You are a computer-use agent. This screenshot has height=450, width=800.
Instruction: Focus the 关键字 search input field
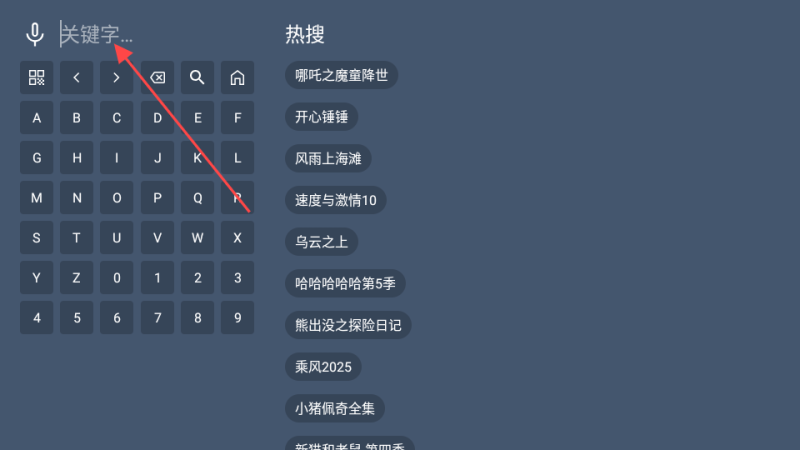tap(158, 34)
